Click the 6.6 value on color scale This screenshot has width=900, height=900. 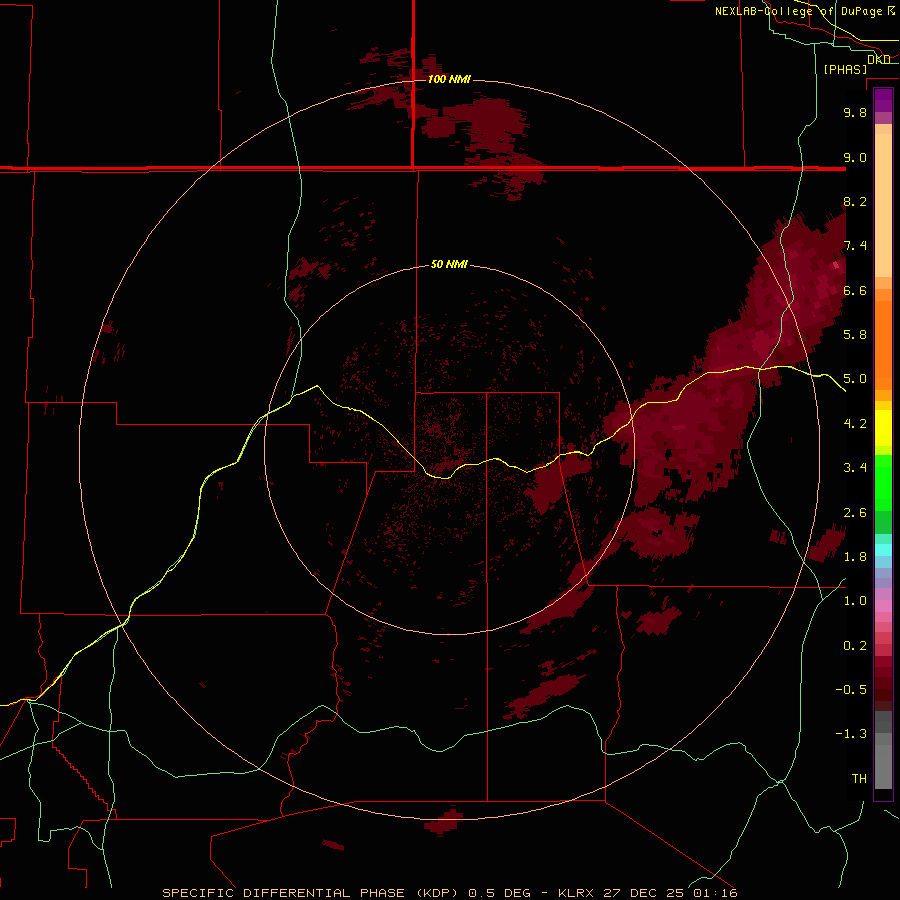[x=855, y=290]
